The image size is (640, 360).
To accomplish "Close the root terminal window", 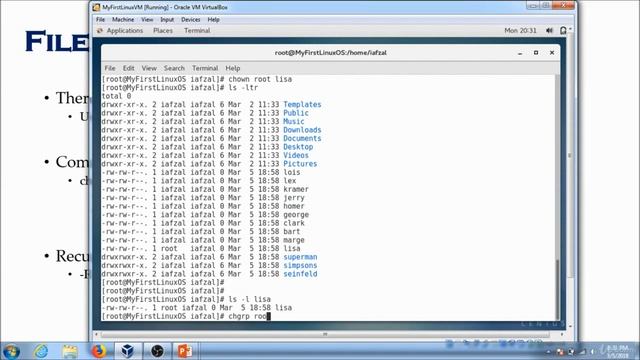I will coord(552,53).
